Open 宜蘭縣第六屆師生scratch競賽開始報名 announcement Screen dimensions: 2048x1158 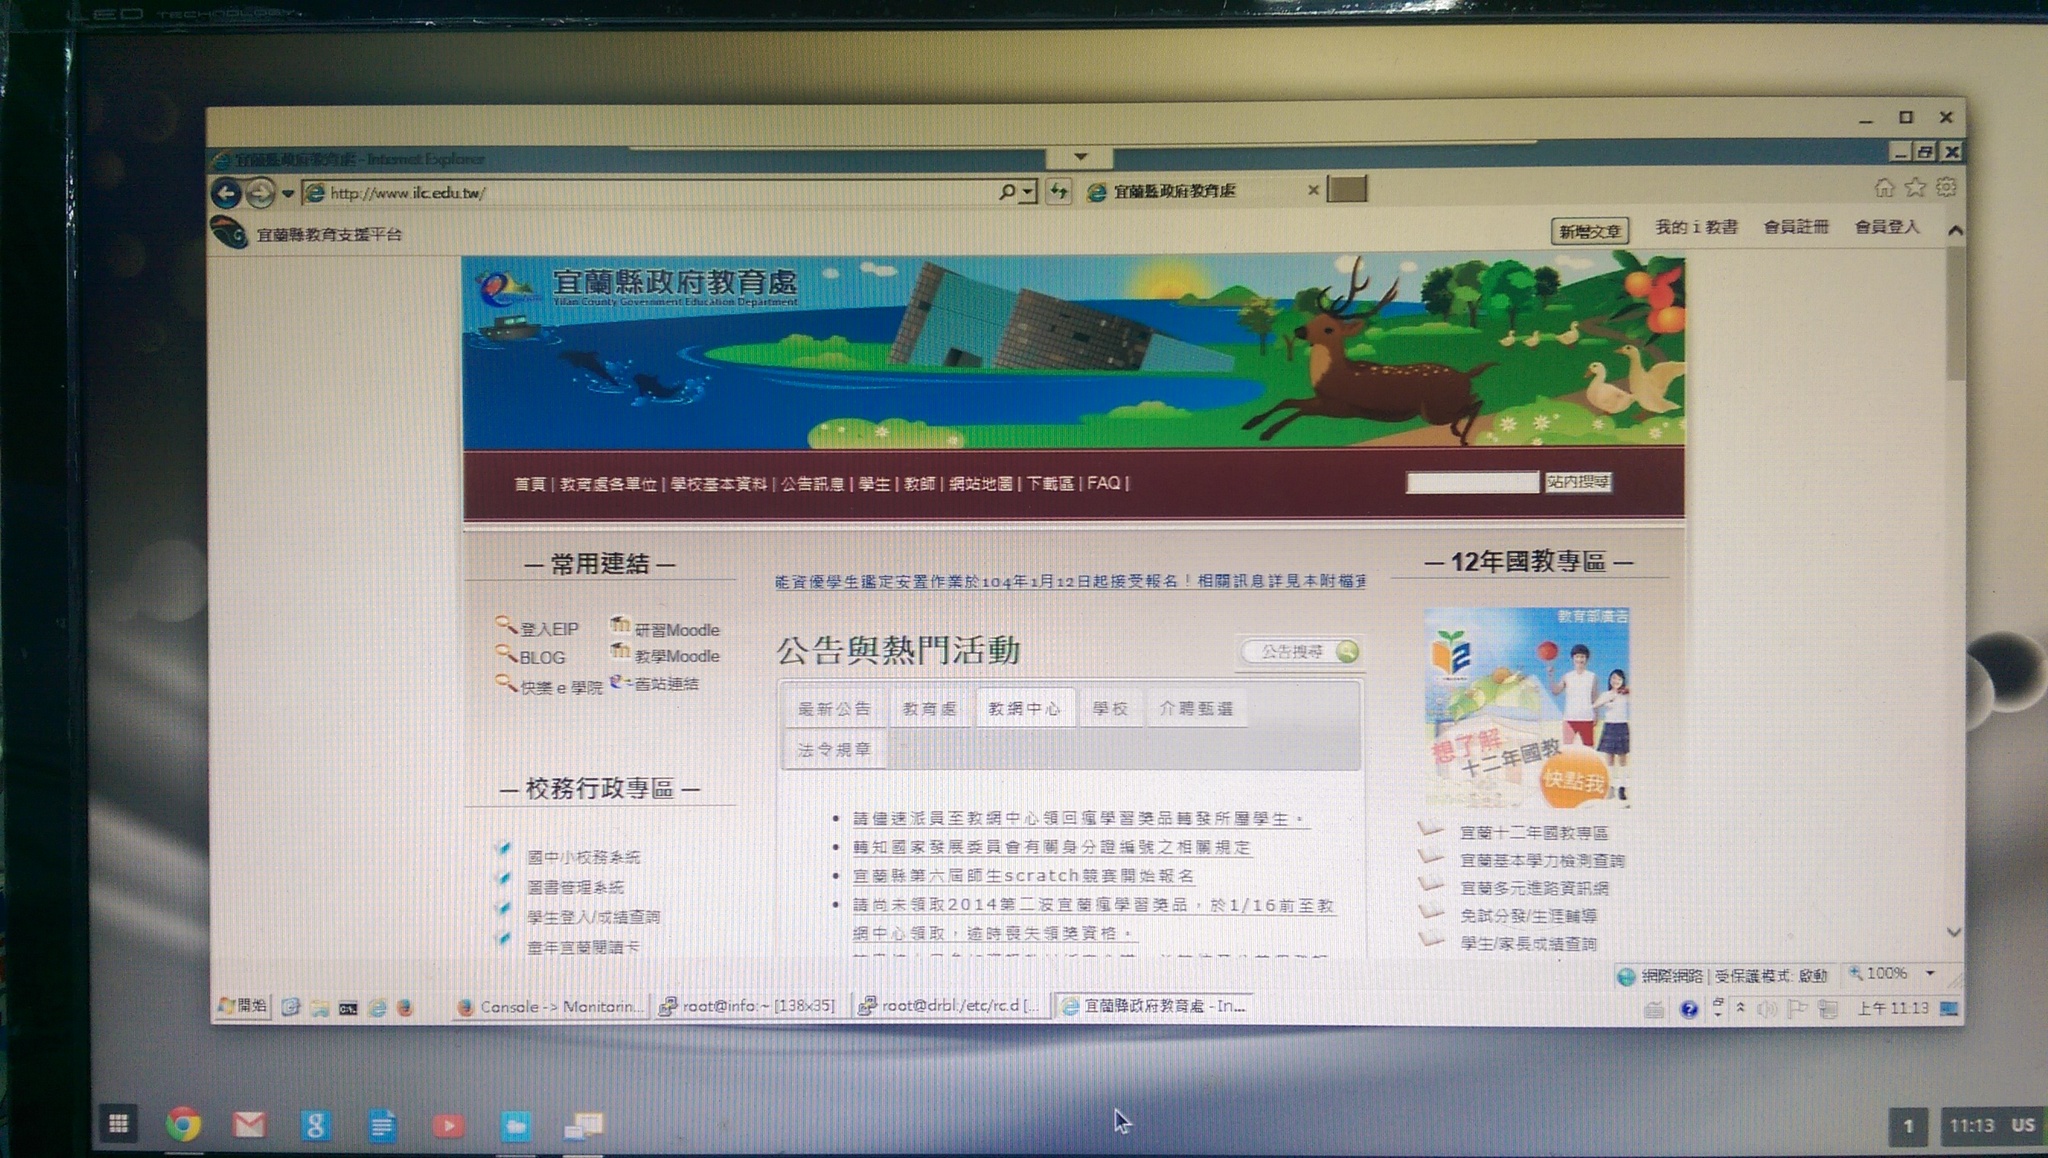point(1023,875)
